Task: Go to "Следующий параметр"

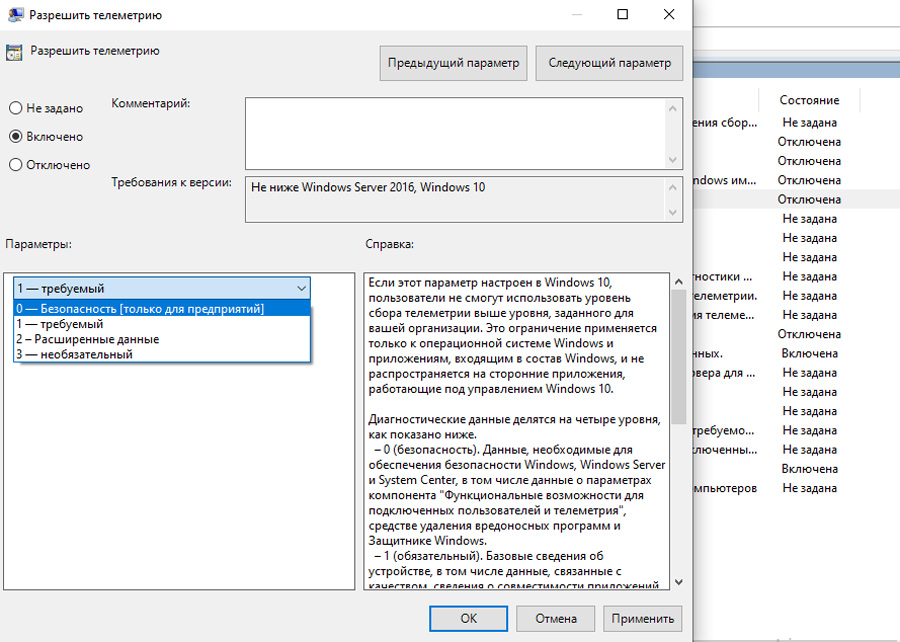Action: pyautogui.click(x=610, y=63)
